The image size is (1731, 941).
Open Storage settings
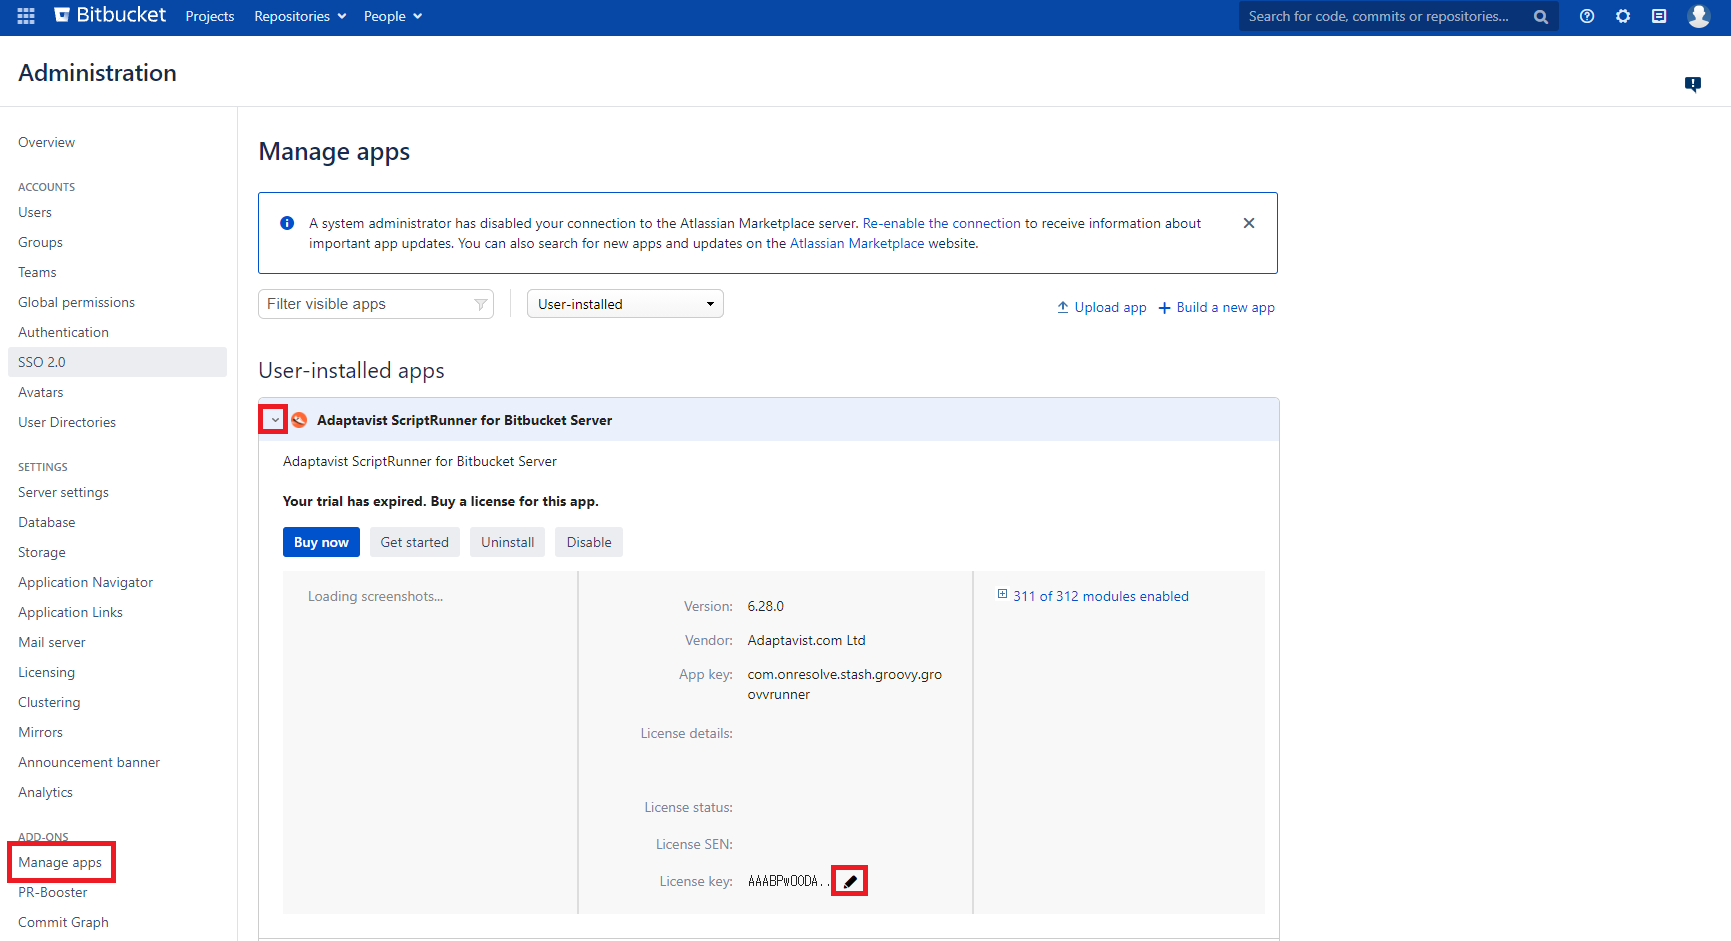pyautogui.click(x=42, y=552)
